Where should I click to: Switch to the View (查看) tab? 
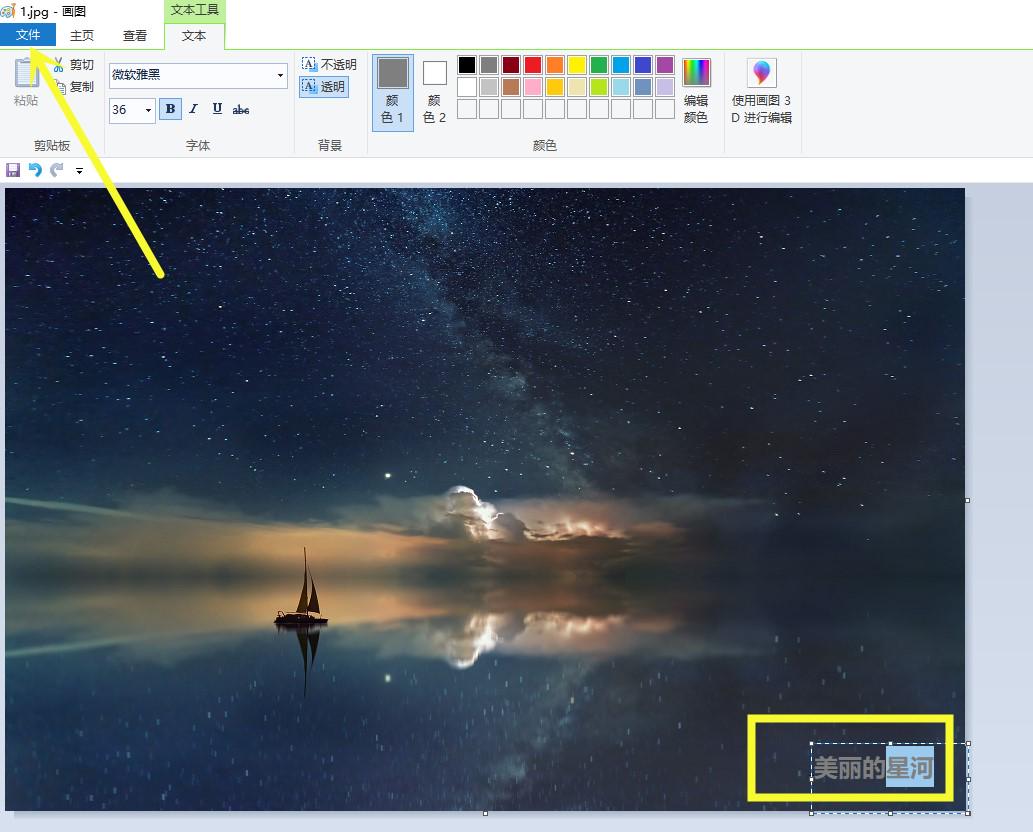point(135,36)
